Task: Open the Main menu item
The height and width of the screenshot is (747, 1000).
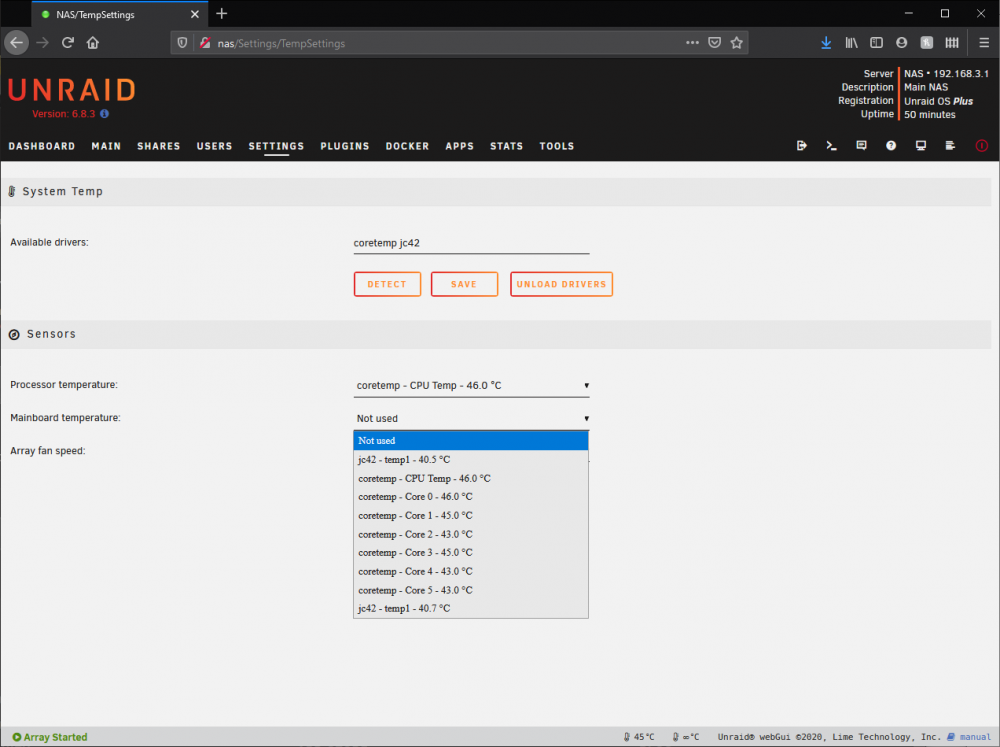Action: tap(106, 146)
